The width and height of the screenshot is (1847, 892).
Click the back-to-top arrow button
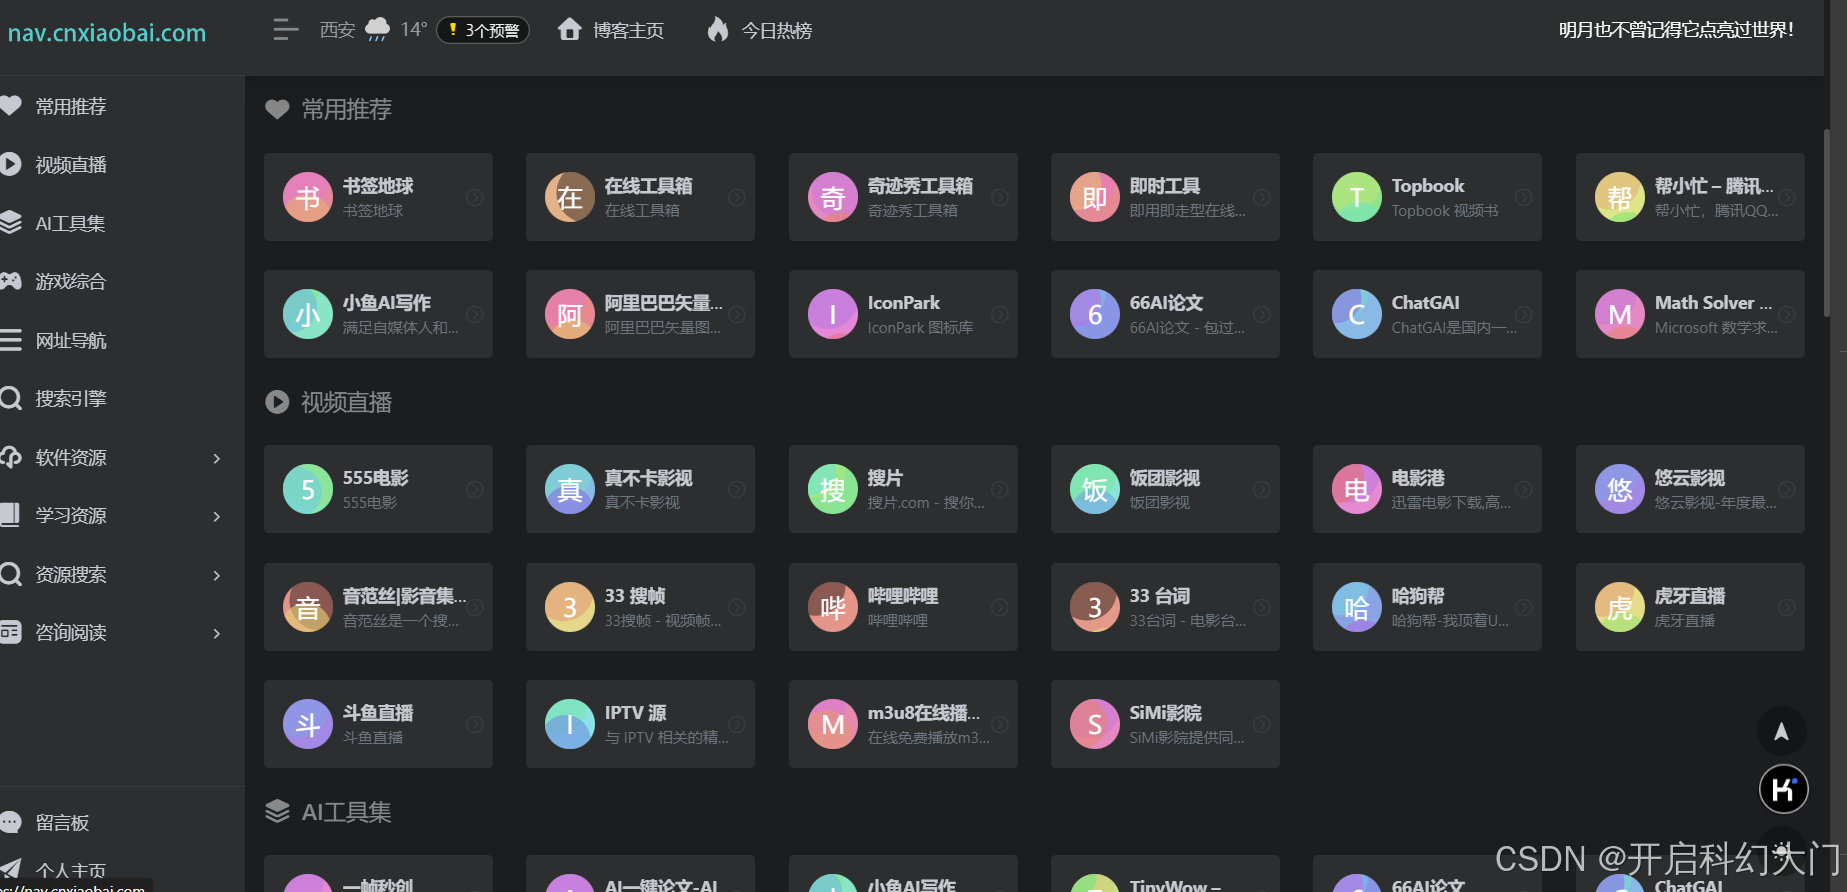coord(1782,731)
